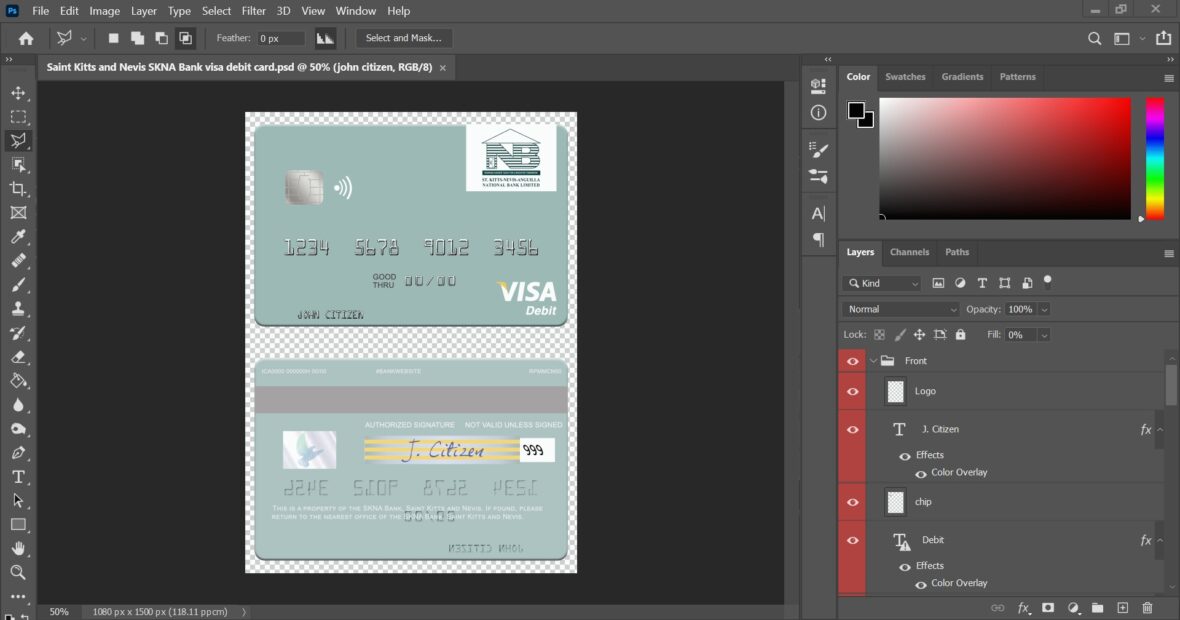Open the Character panel via the A icon

(x=817, y=212)
